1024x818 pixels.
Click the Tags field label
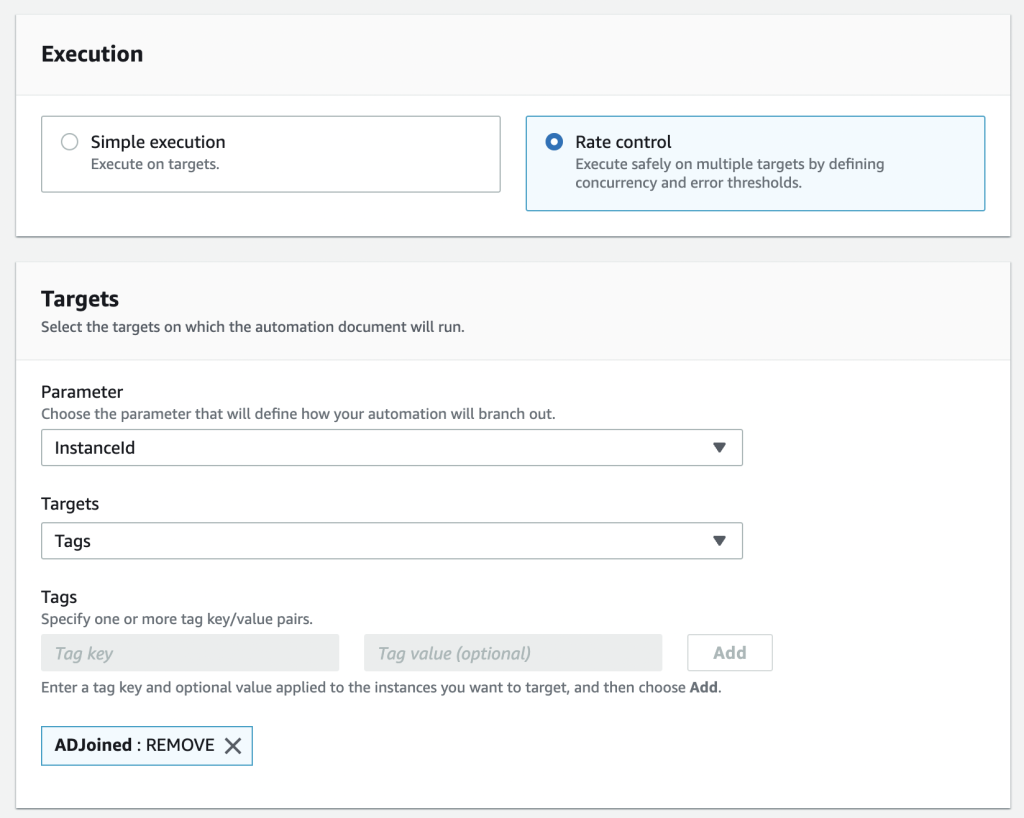click(58, 596)
